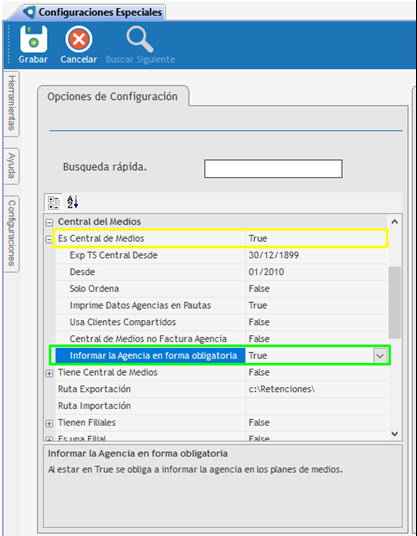Click the property grid scroll up arrow
Image resolution: width=417 pixels, height=536 pixels.
(x=395, y=222)
